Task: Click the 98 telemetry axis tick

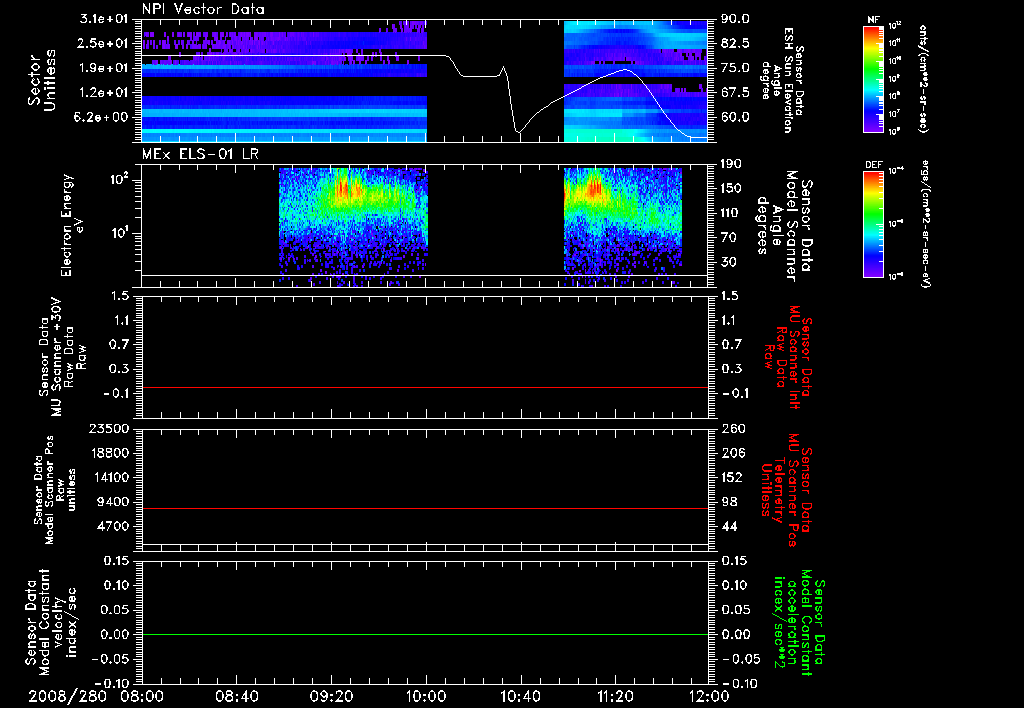Action: pyautogui.click(x=731, y=502)
